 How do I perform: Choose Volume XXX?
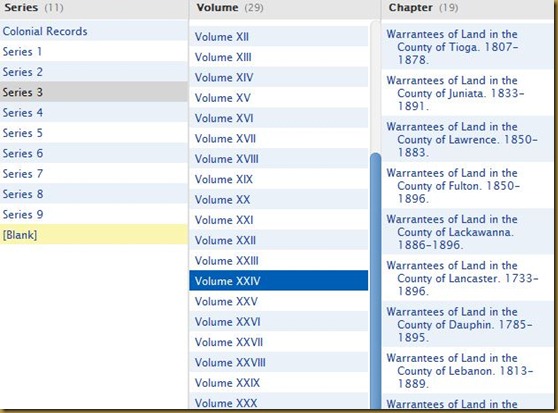click(279, 402)
